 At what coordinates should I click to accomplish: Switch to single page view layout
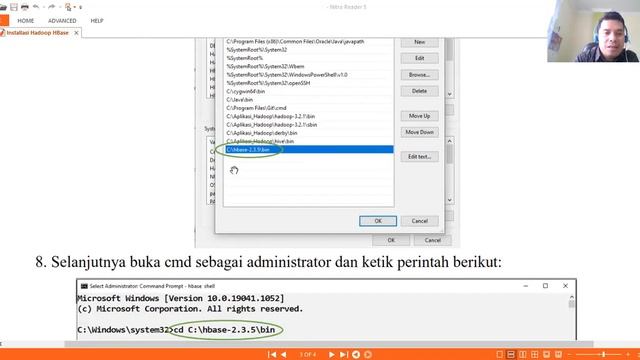coord(499,354)
